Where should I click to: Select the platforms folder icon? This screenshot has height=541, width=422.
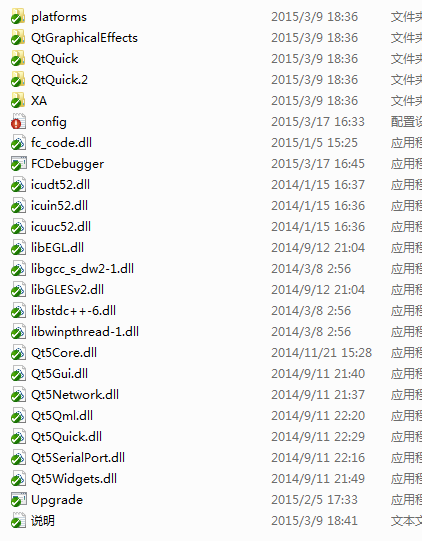click(x=18, y=17)
